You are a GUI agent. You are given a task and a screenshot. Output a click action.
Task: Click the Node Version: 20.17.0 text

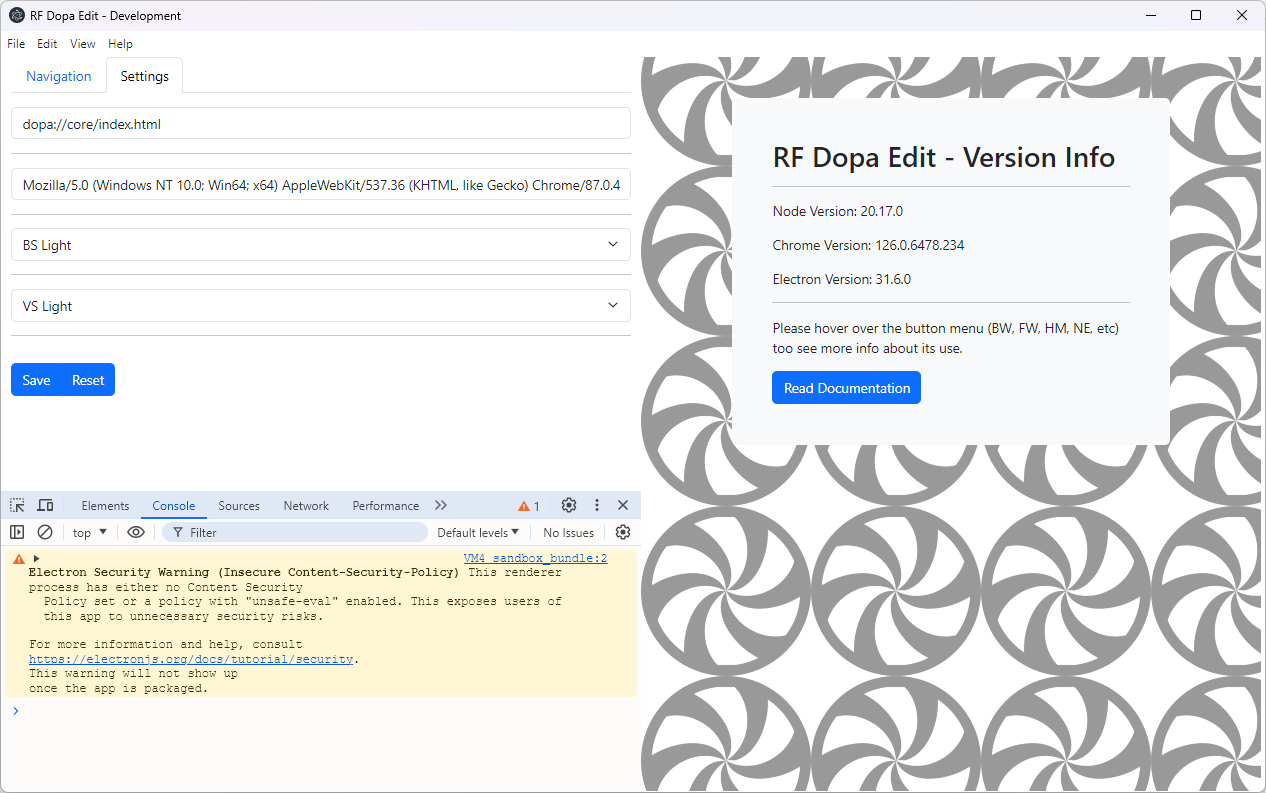(838, 211)
